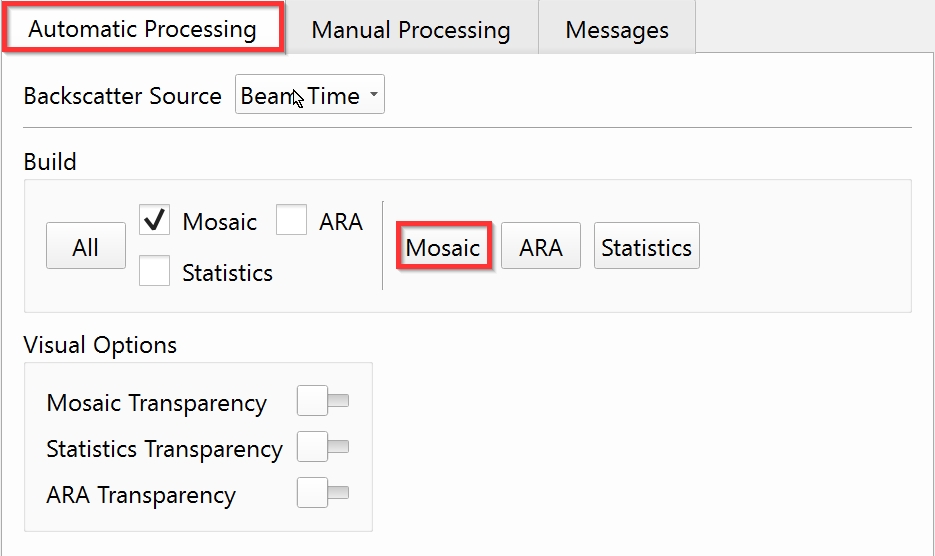Switch to the Manual Processing tab
The height and width of the screenshot is (556, 935).
pos(410,30)
